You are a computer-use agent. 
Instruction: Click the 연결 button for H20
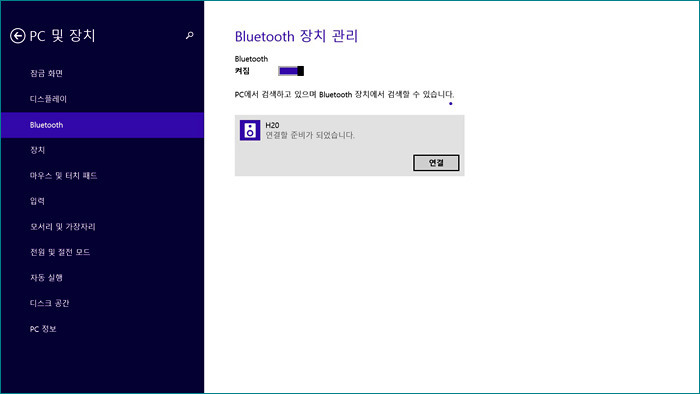(x=436, y=163)
